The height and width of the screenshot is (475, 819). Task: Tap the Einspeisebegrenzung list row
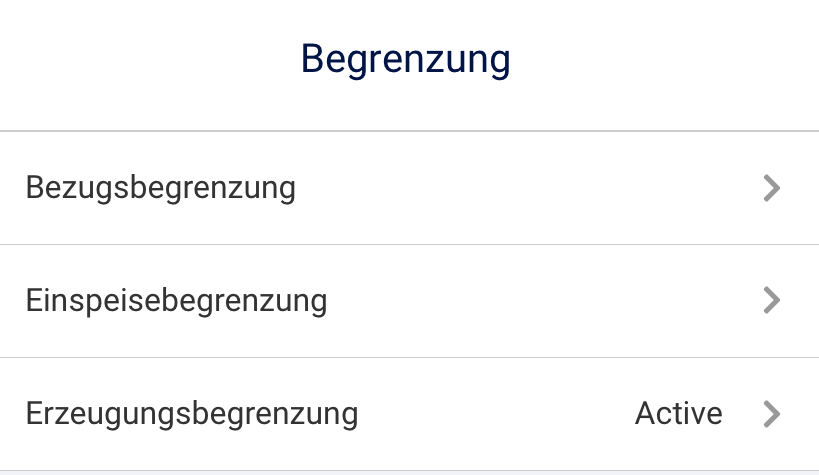400,300
